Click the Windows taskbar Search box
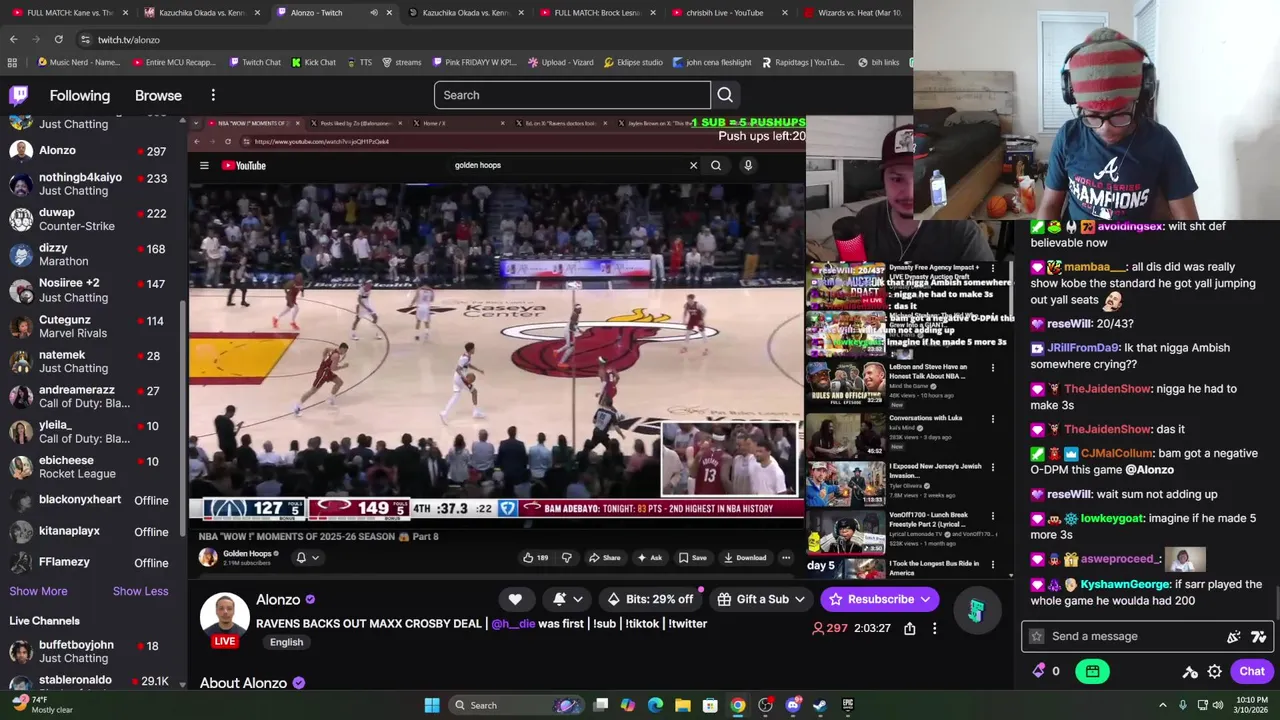This screenshot has height=720, width=1280. pyautogui.click(x=515, y=705)
